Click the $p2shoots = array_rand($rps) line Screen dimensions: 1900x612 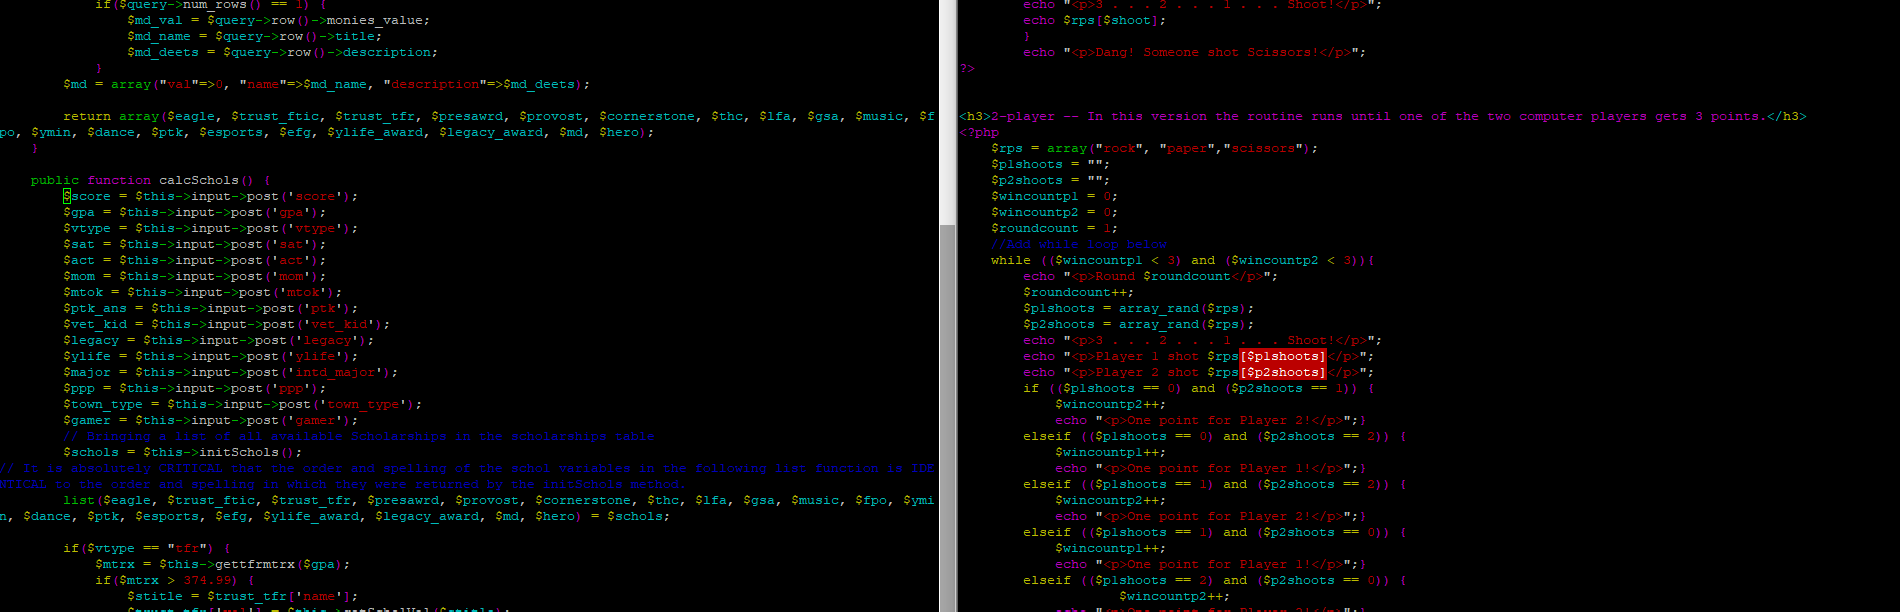1138,324
